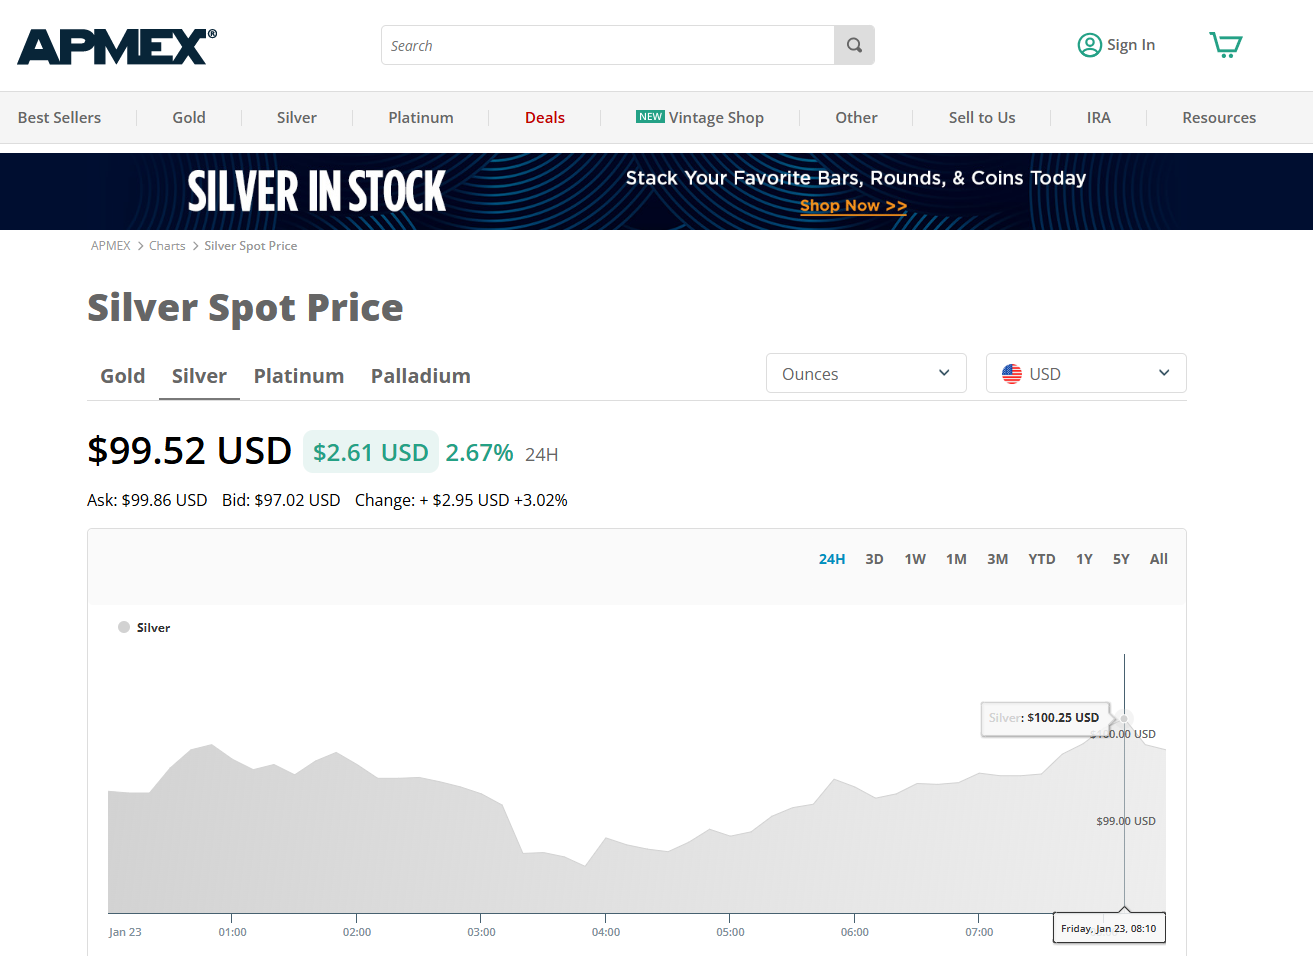Select the 1W chart time range
The height and width of the screenshot is (956, 1313).
tap(915, 559)
